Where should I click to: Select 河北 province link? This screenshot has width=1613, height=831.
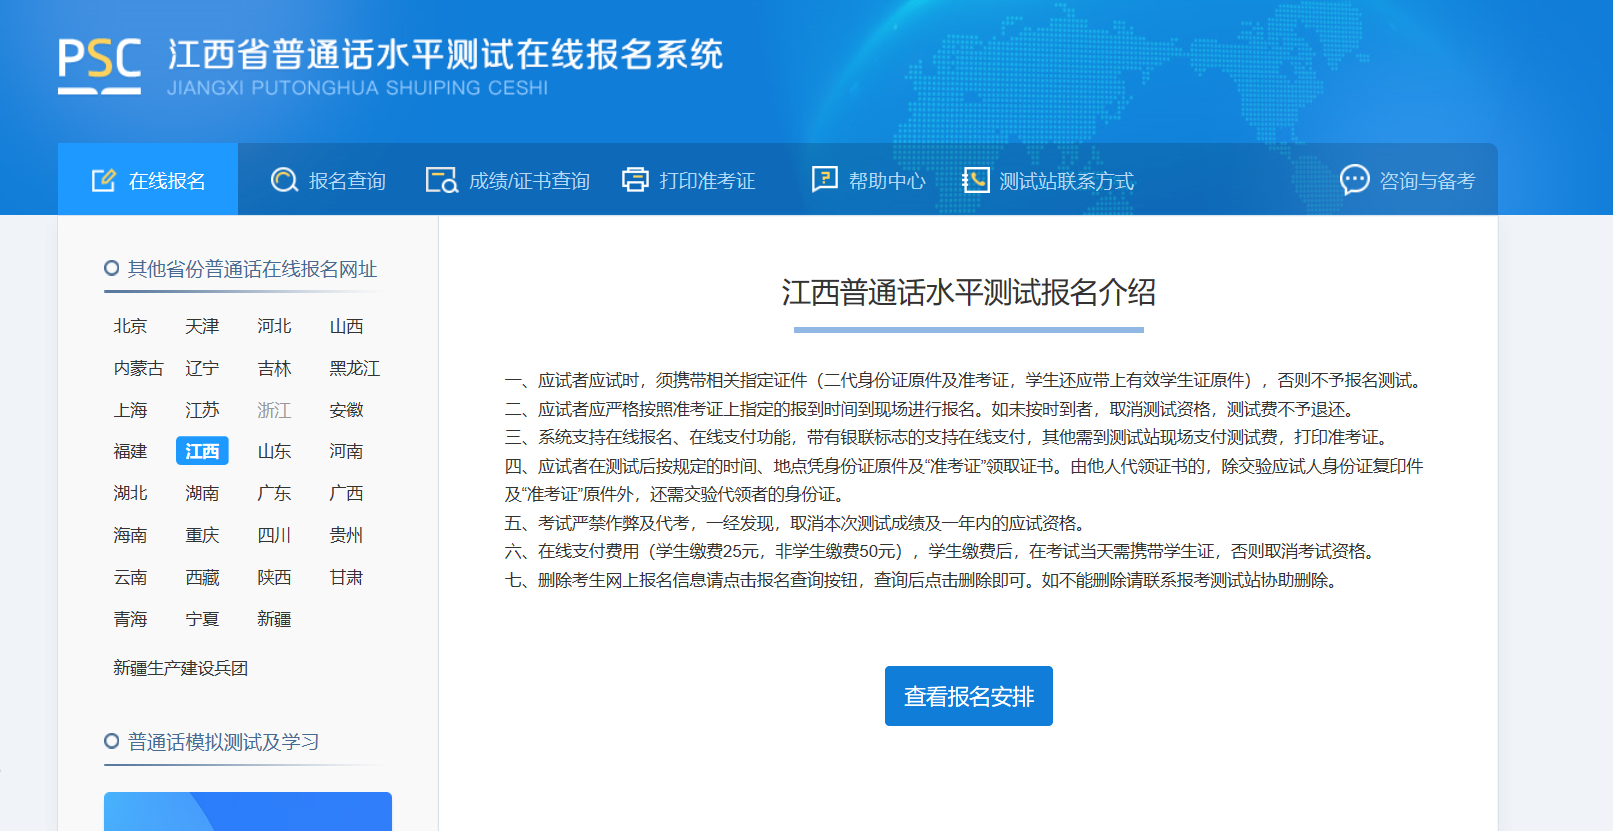tap(274, 326)
